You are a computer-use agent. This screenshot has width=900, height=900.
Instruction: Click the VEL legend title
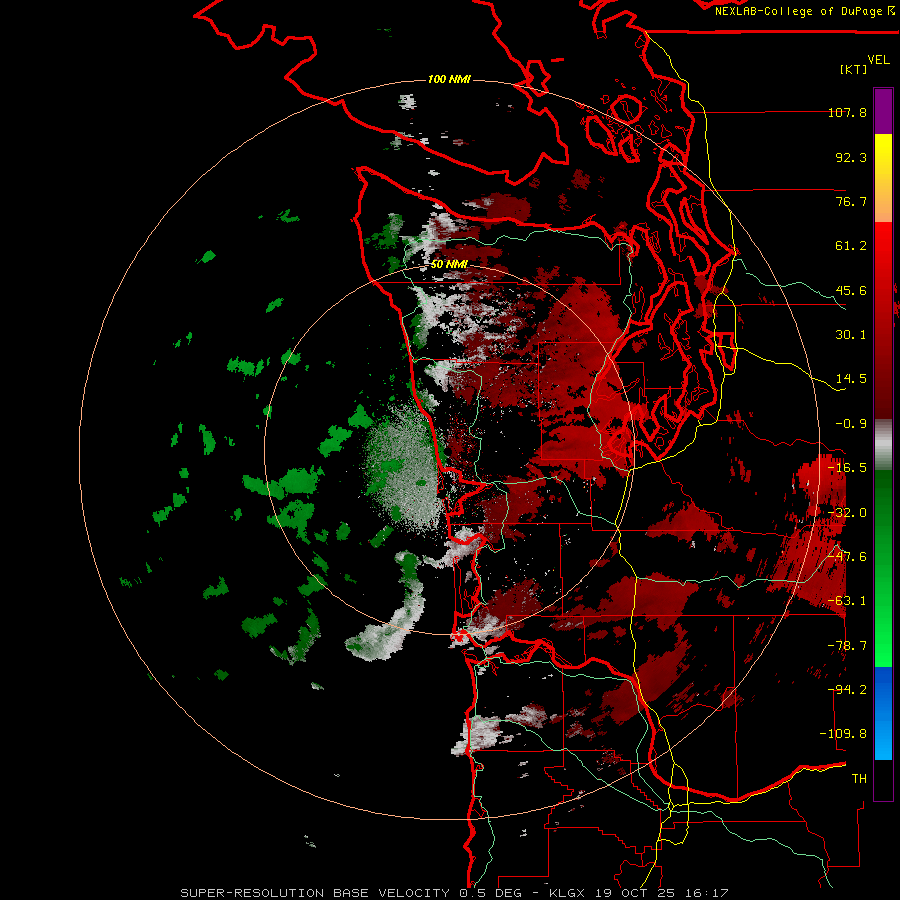click(878, 60)
